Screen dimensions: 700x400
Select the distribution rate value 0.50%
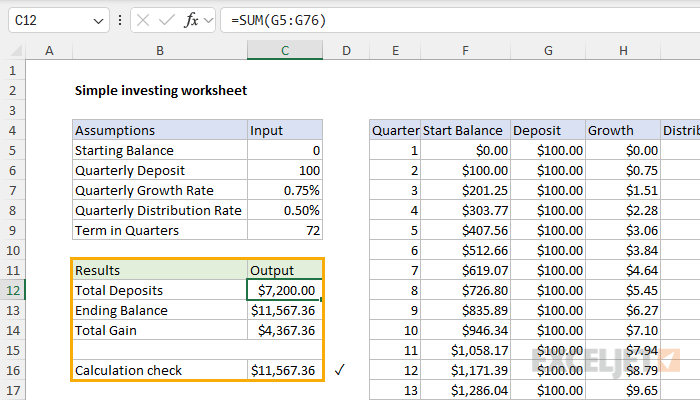[285, 210]
